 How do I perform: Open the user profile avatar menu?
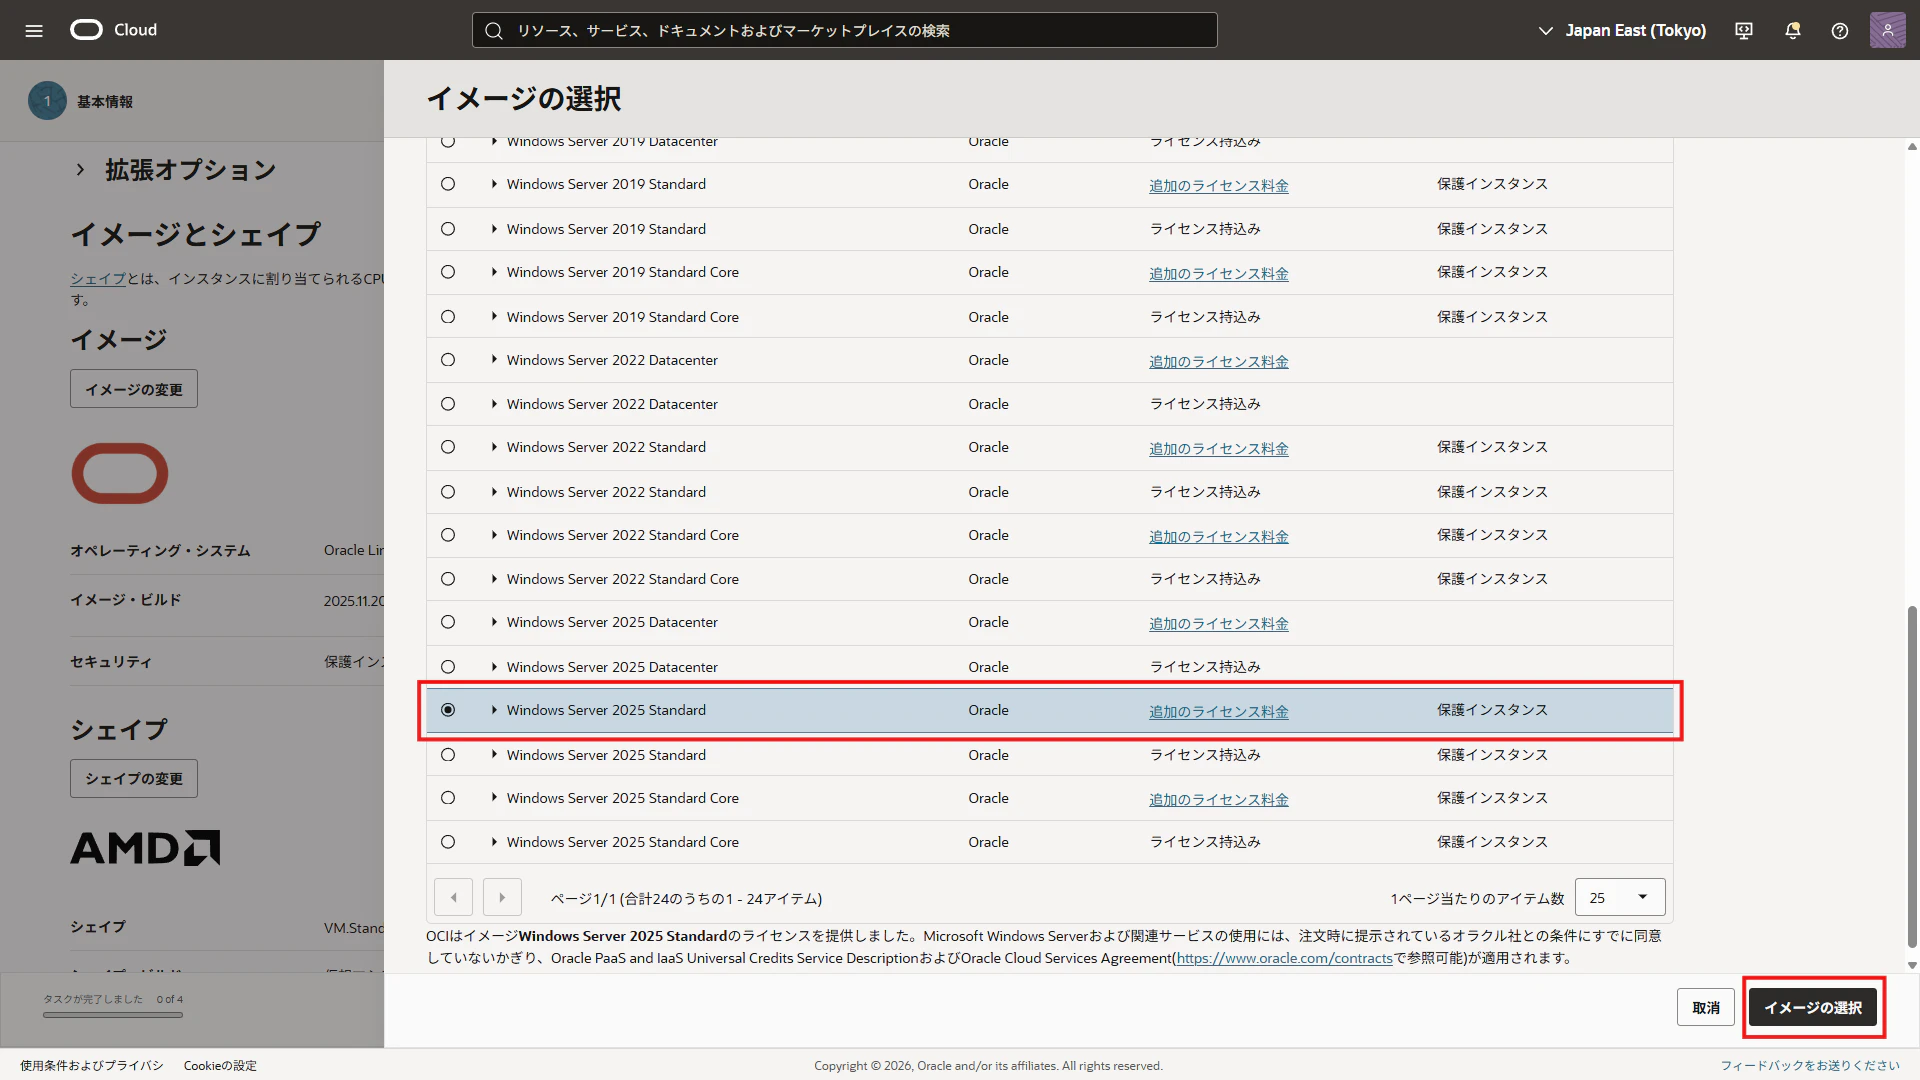[1887, 30]
